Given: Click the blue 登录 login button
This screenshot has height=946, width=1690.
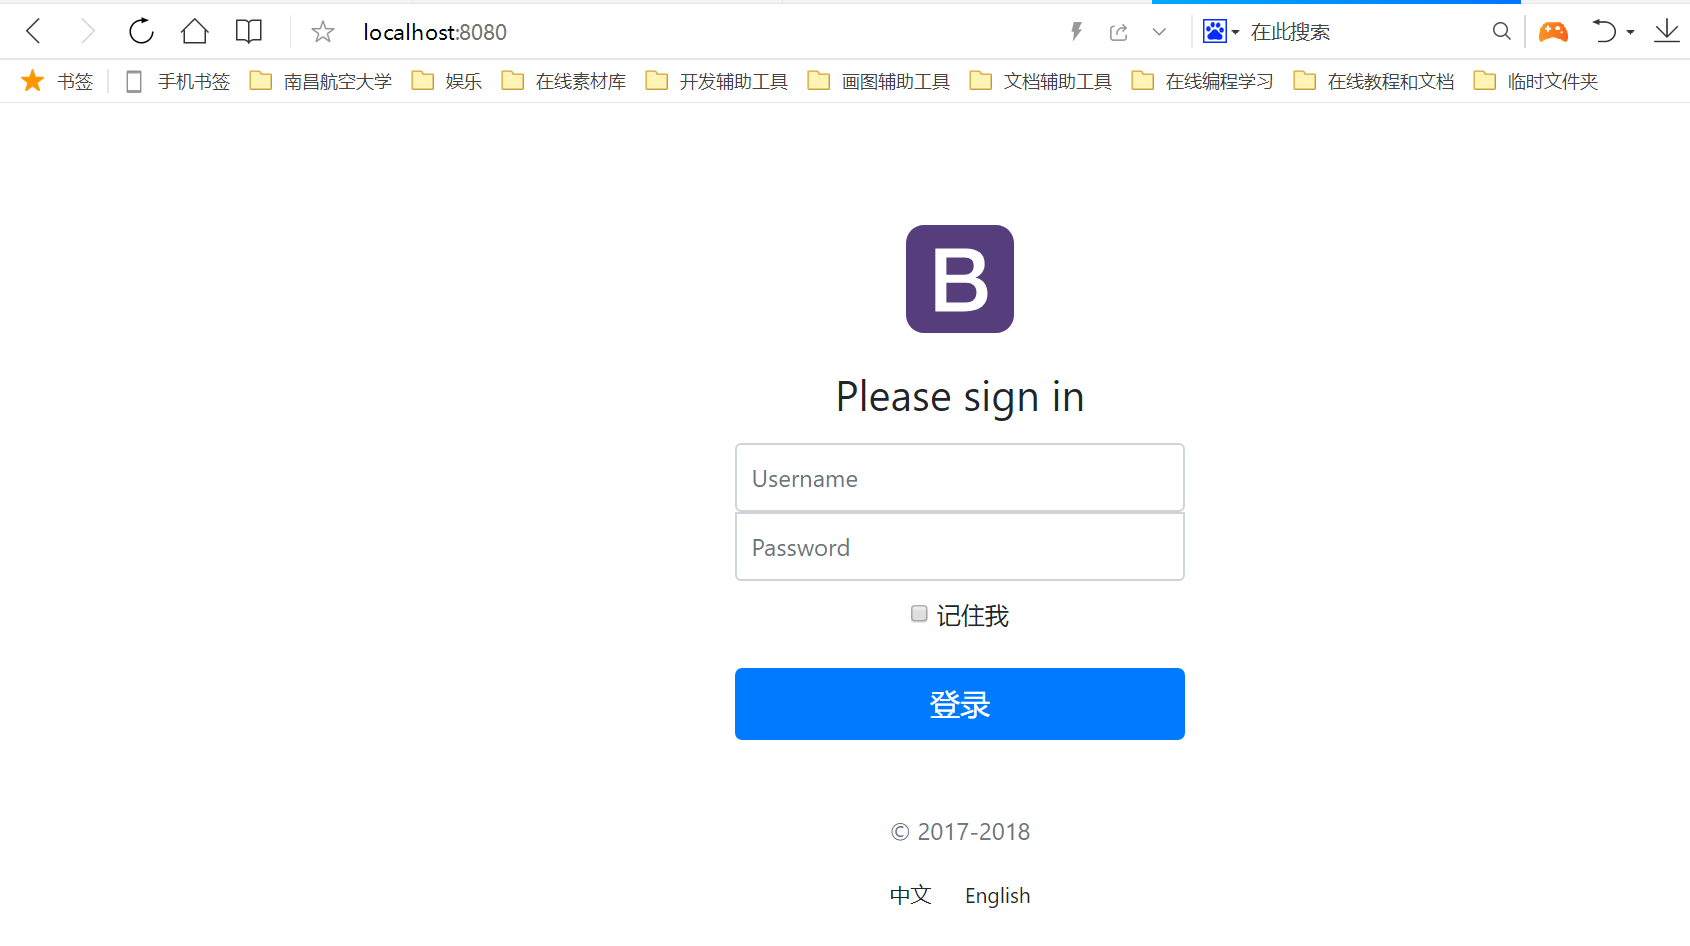Looking at the screenshot, I should pos(960,704).
